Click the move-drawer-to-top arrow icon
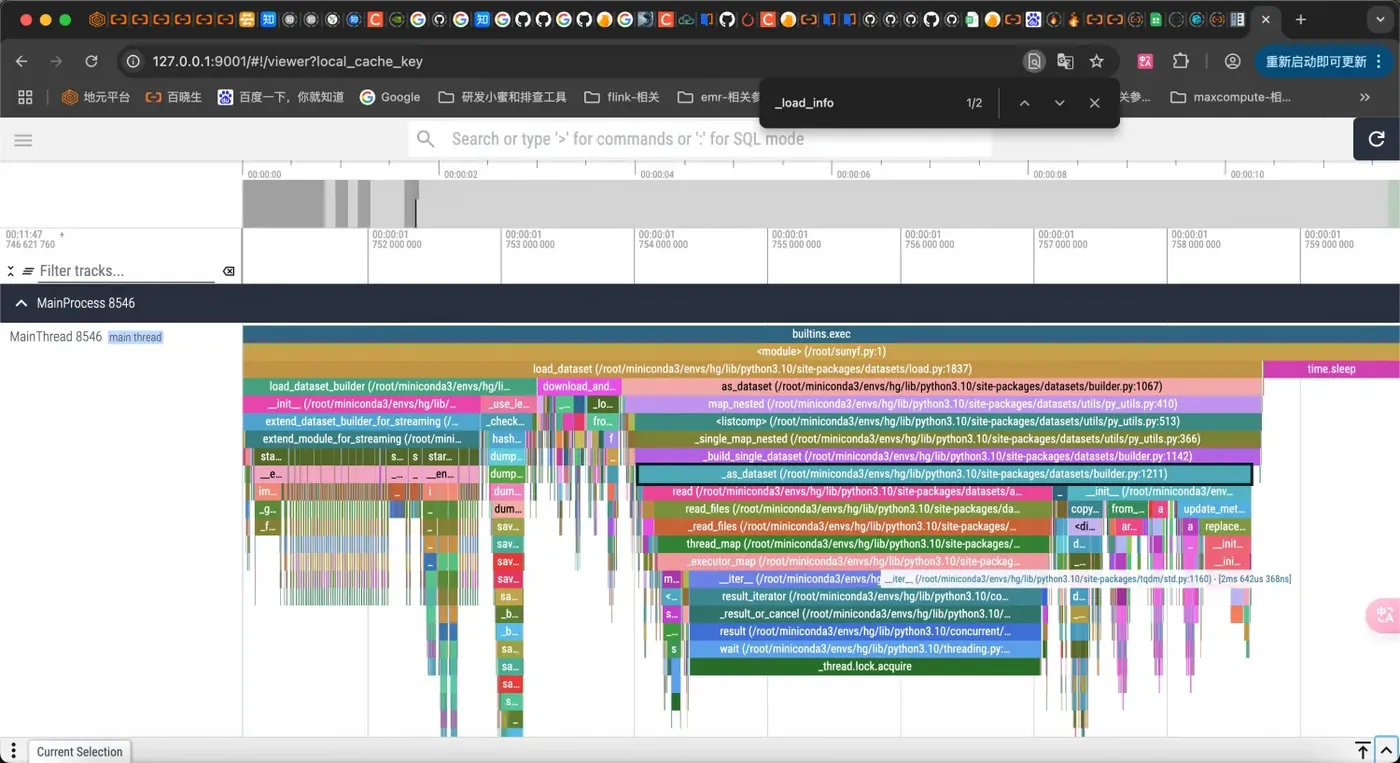This screenshot has height=763, width=1400. (1362, 750)
